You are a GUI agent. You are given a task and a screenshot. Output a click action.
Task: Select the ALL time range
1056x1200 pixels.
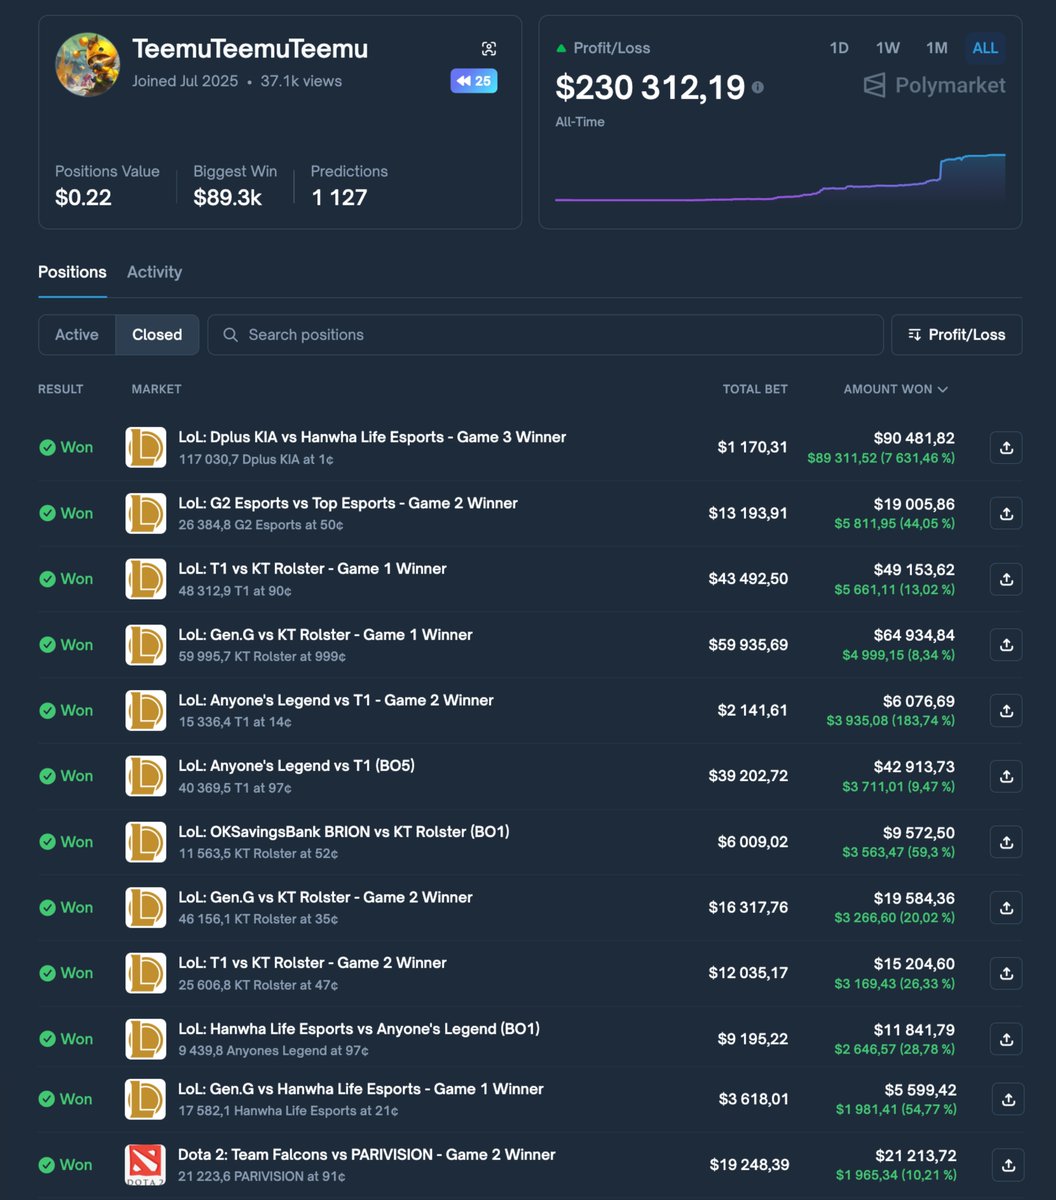(x=985, y=48)
